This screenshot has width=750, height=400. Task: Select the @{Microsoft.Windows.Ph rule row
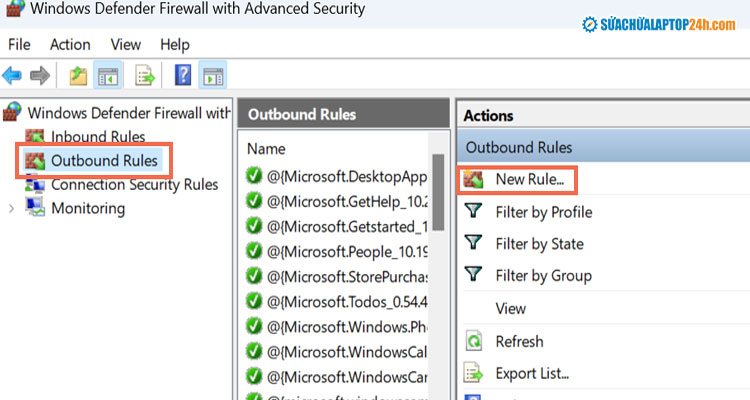(x=336, y=327)
